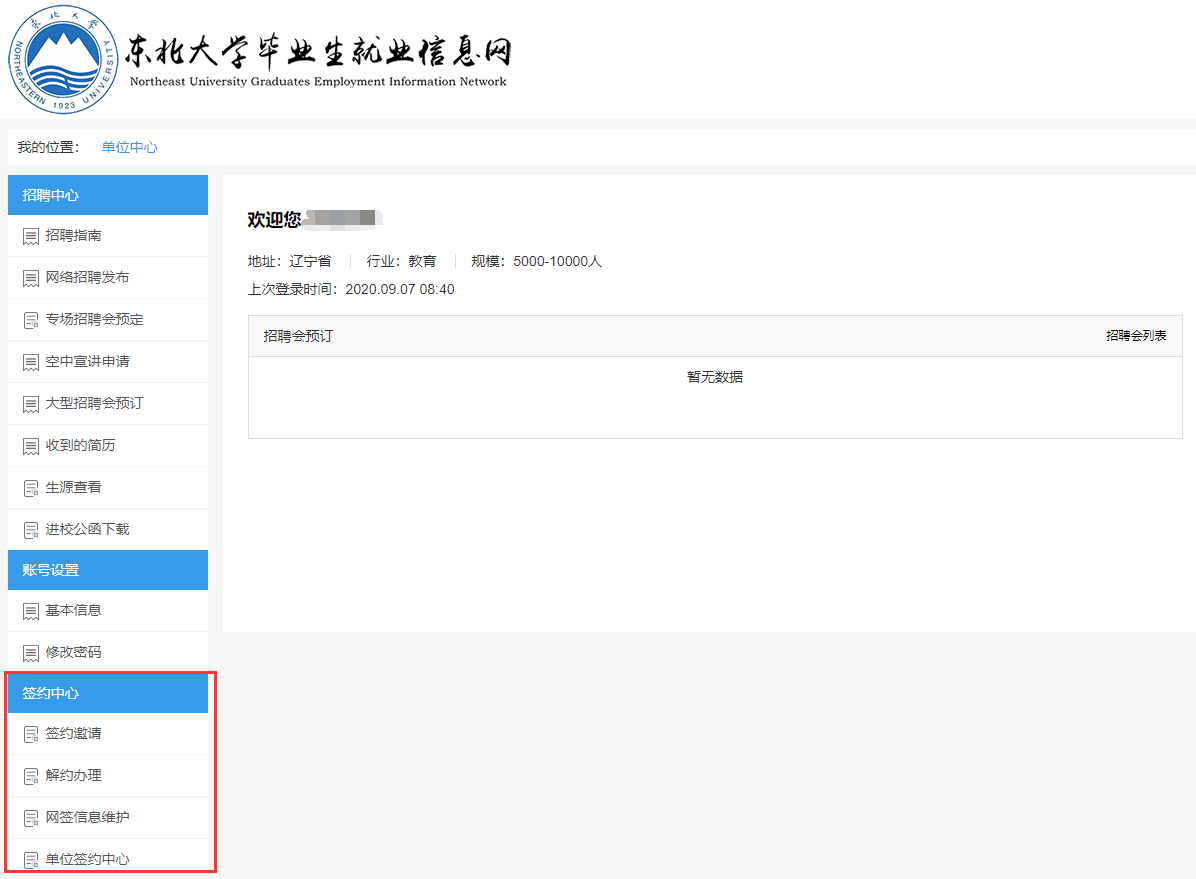
Task: Go to 修改密码
Action: (x=108, y=652)
